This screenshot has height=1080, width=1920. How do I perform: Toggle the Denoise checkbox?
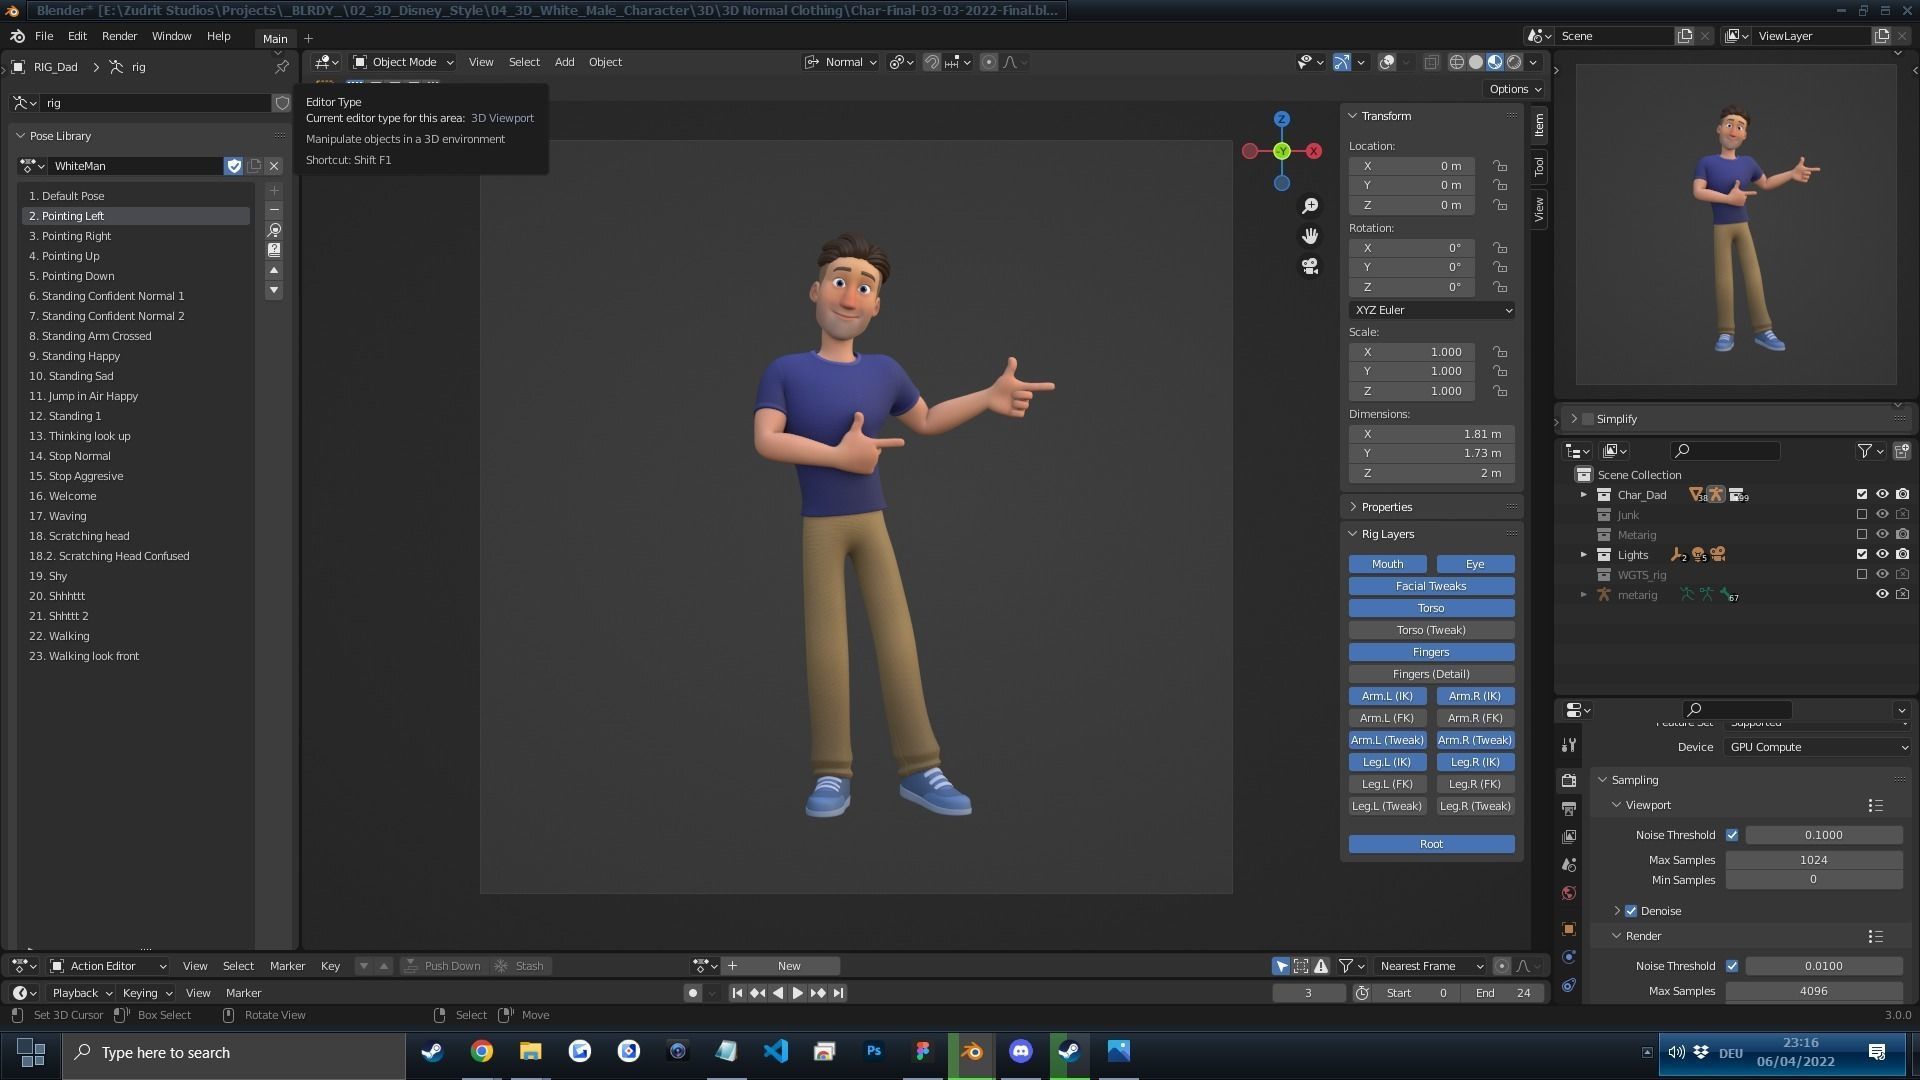pos(1631,911)
